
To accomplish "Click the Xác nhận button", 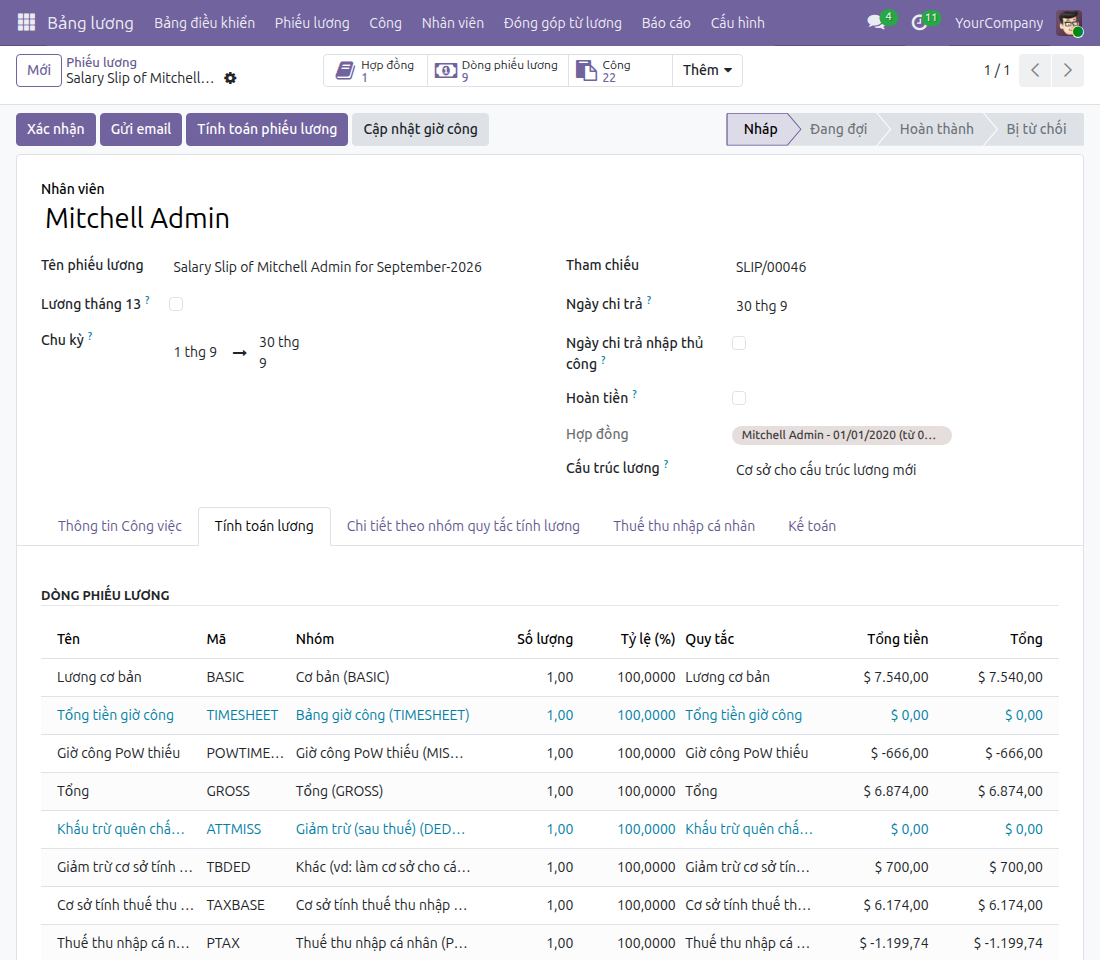I will click(x=55, y=129).
